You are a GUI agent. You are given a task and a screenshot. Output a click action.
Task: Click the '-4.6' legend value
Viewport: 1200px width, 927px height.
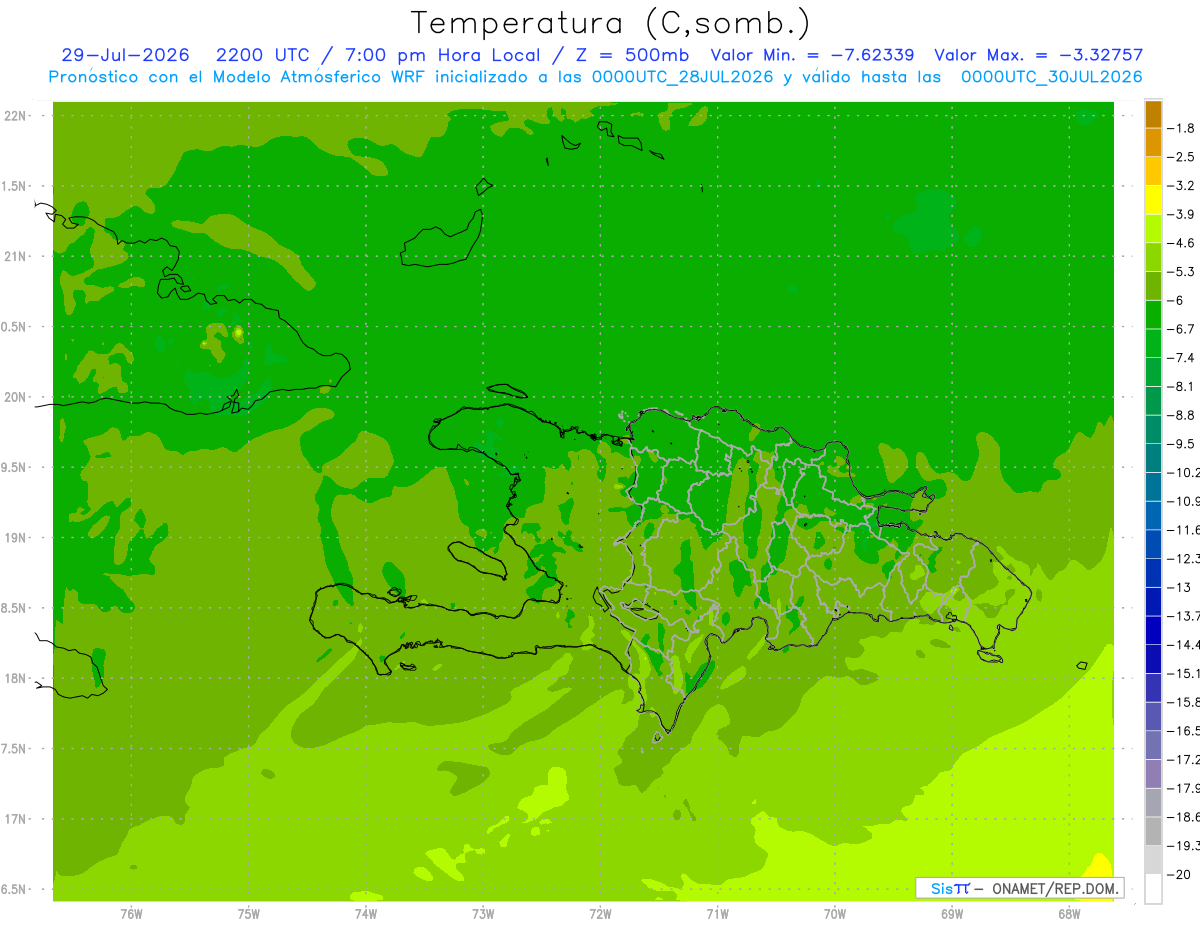click(1181, 243)
